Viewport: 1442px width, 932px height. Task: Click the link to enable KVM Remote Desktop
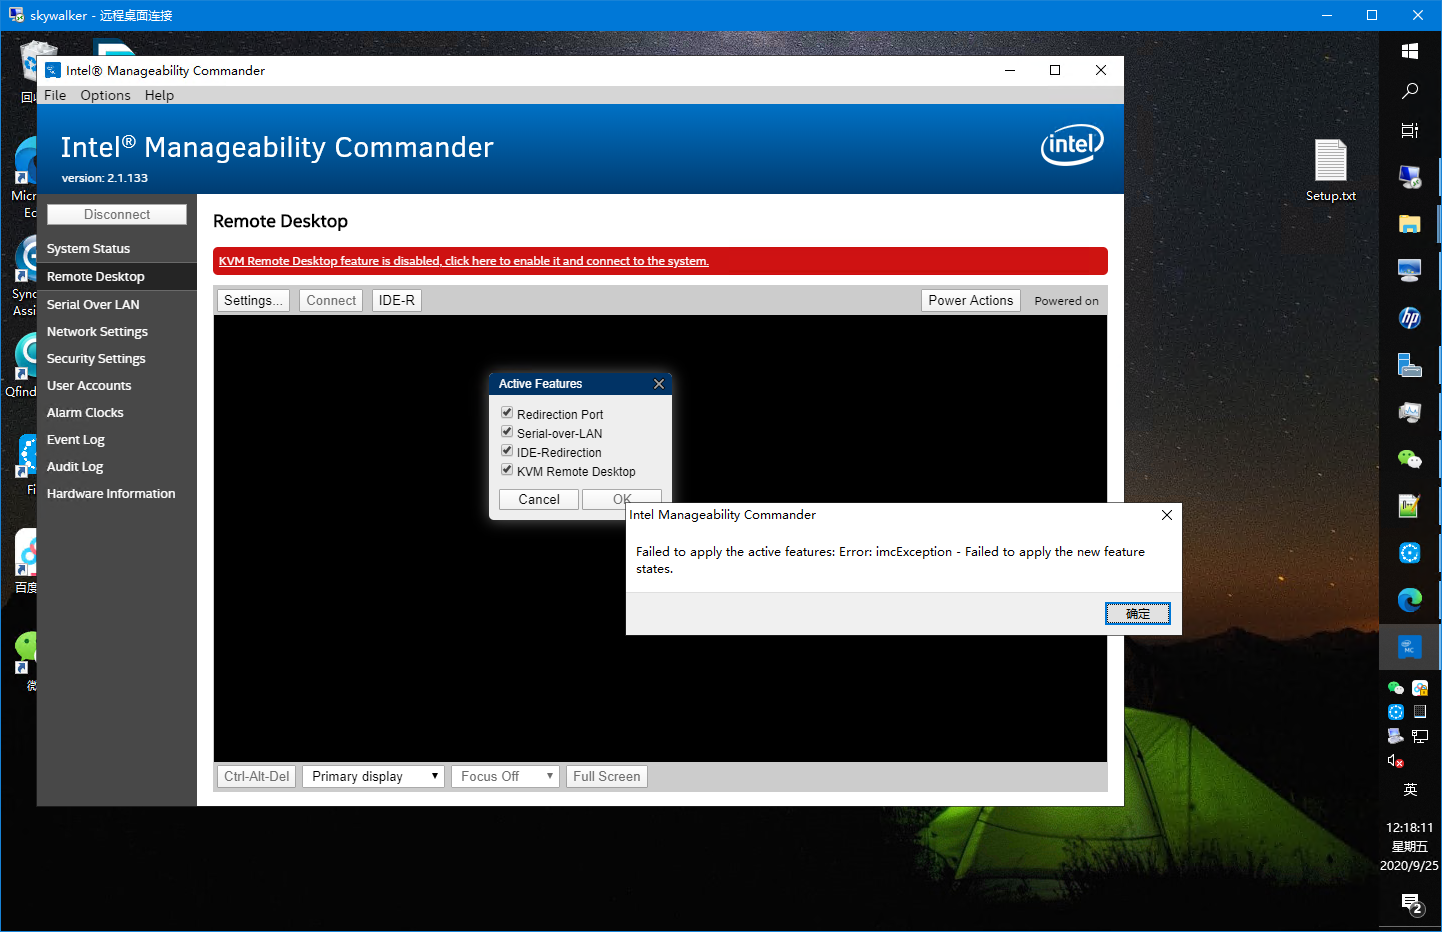[x=463, y=260]
